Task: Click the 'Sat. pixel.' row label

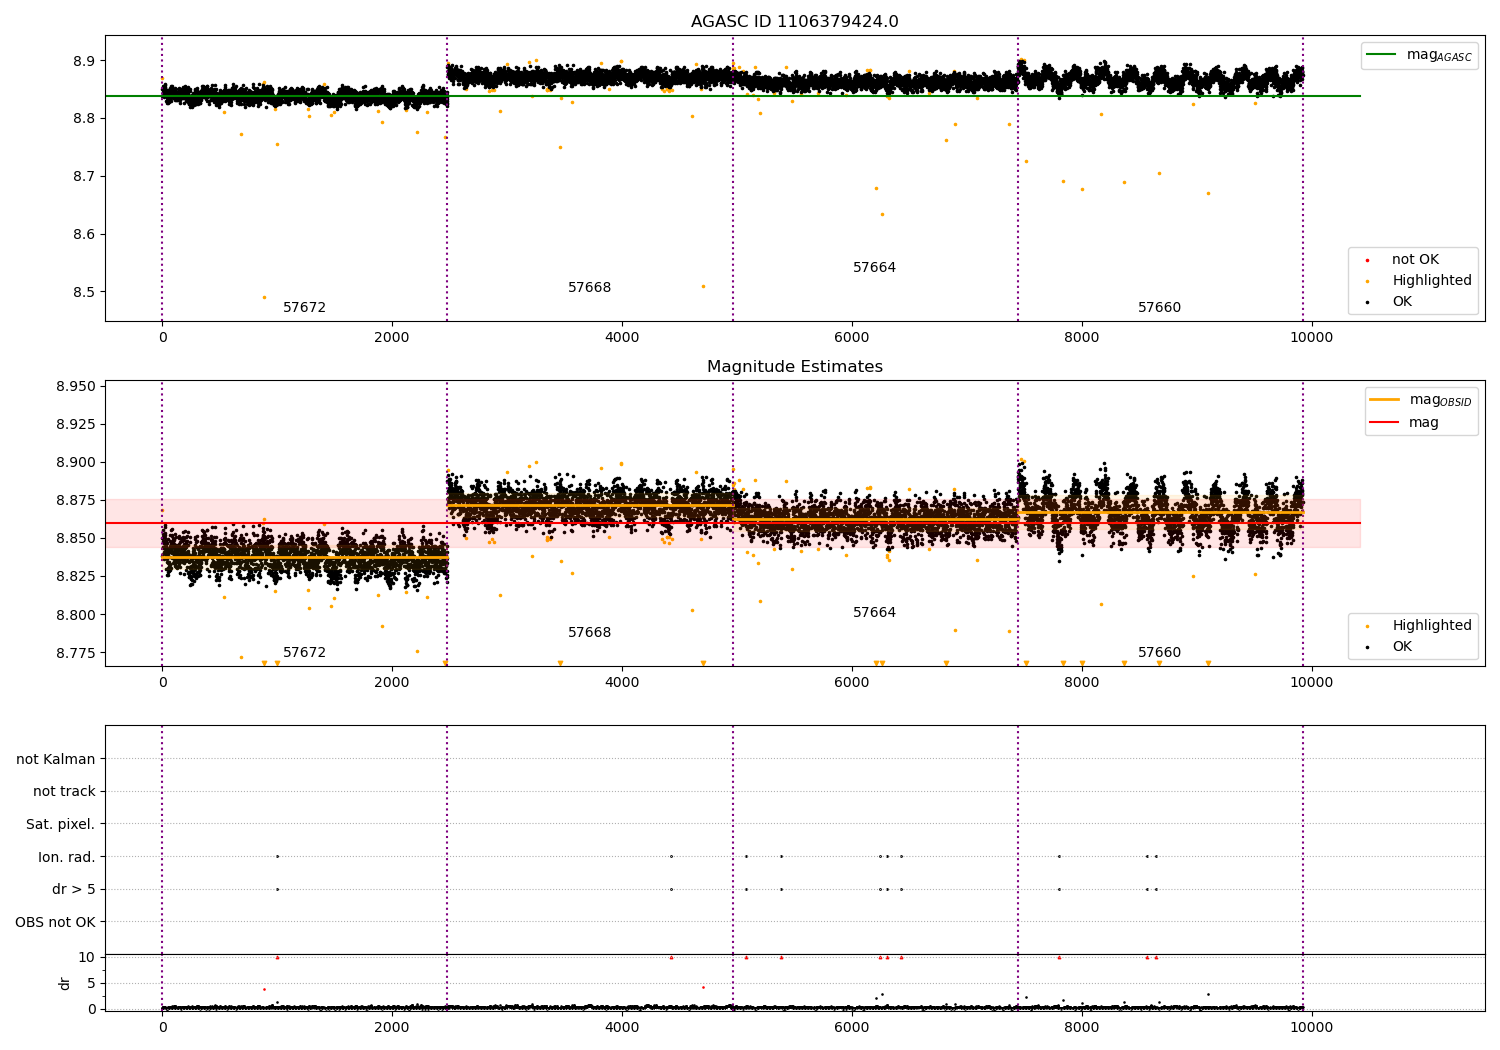Action: click(x=61, y=824)
